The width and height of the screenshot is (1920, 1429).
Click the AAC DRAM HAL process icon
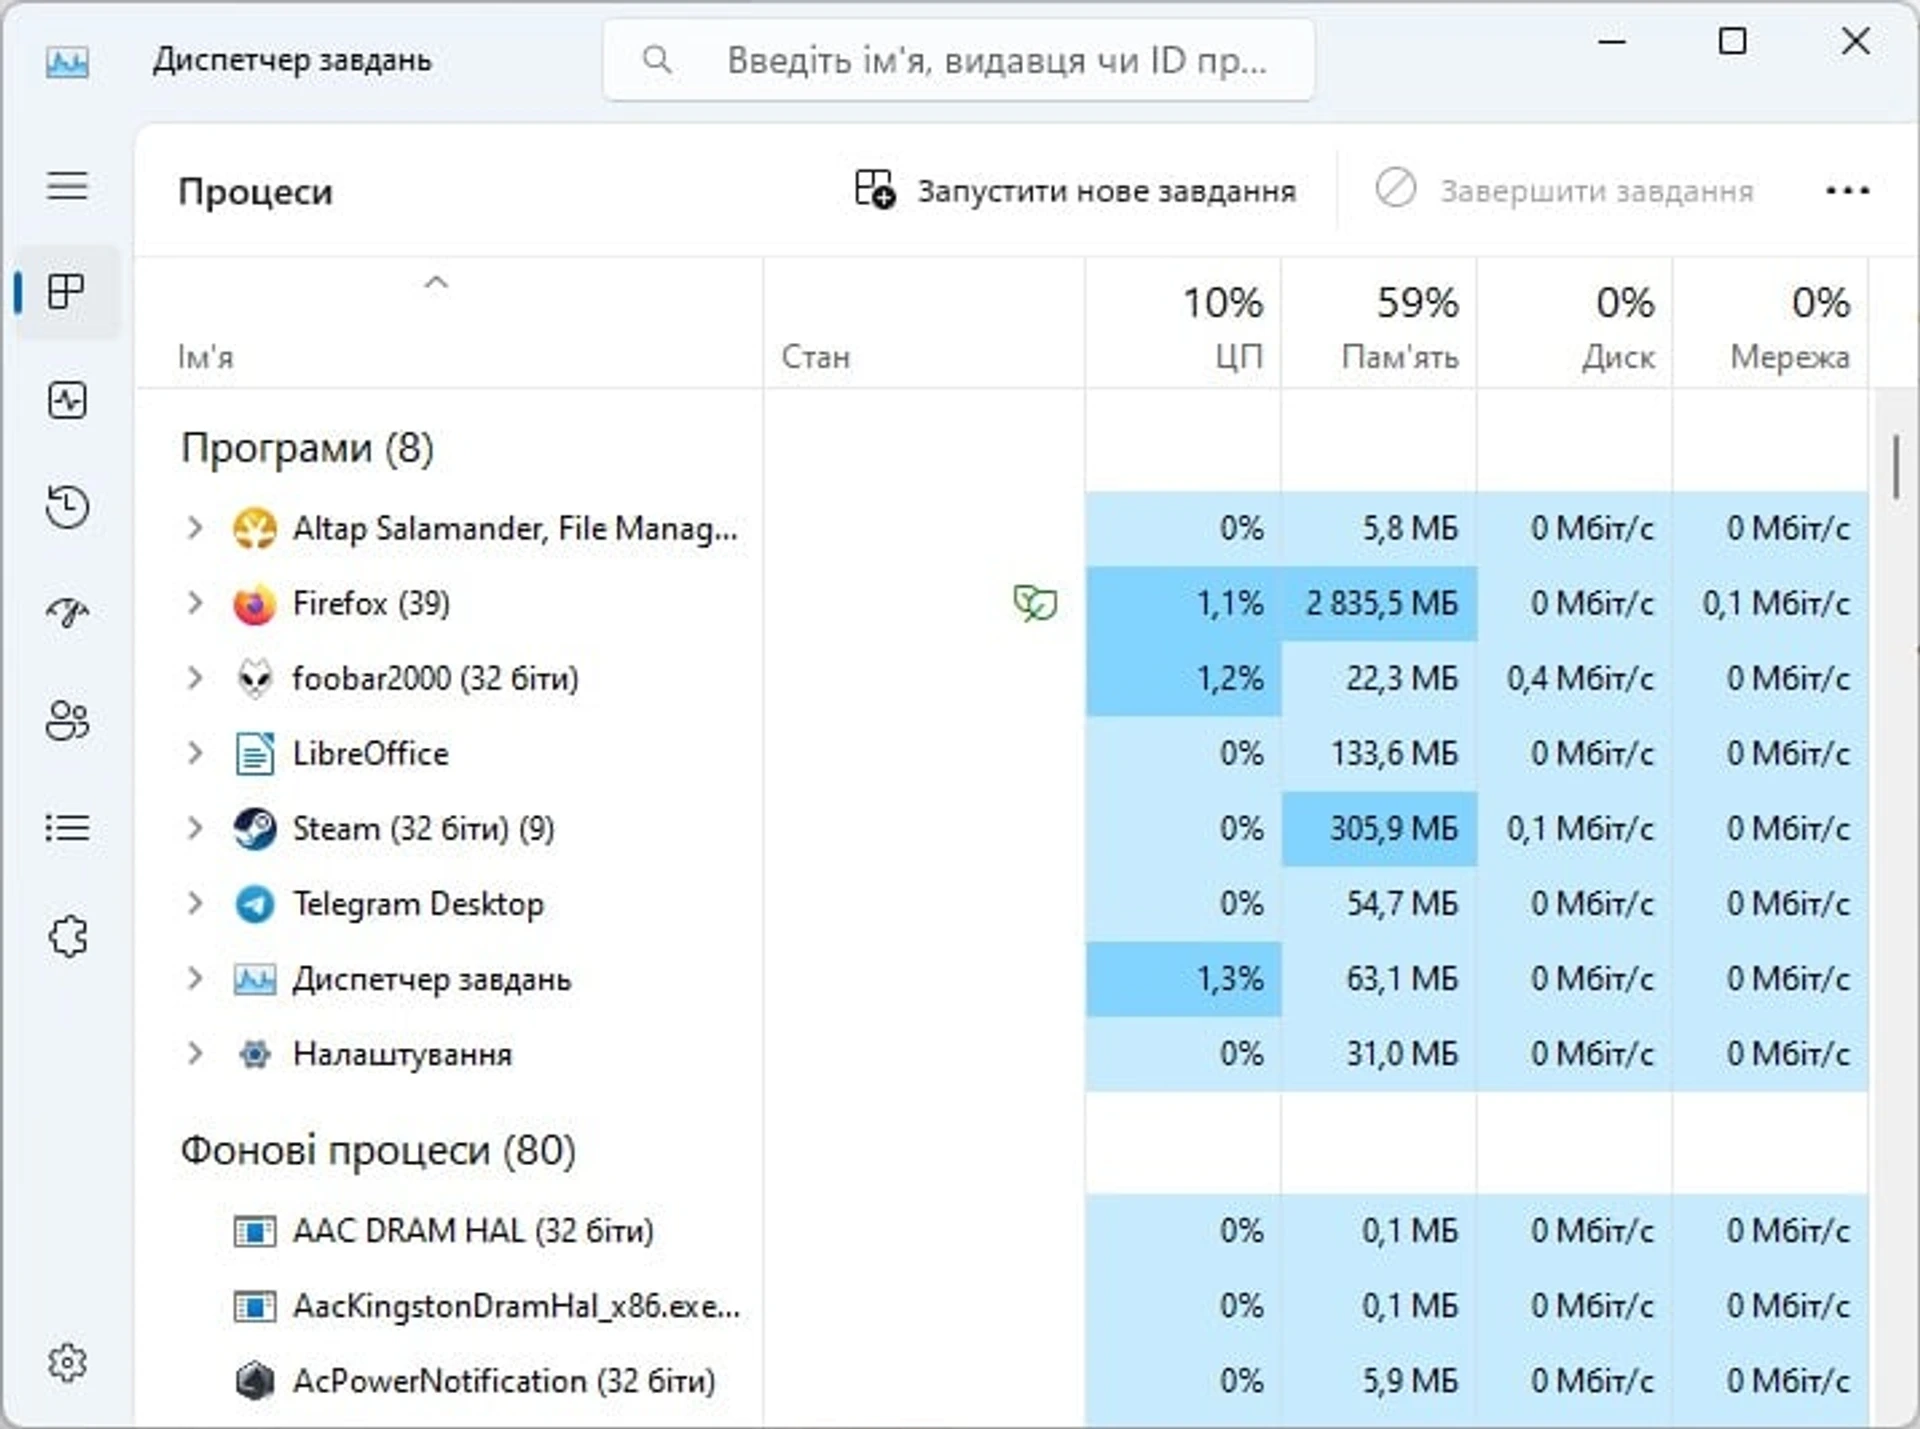pyautogui.click(x=254, y=1230)
